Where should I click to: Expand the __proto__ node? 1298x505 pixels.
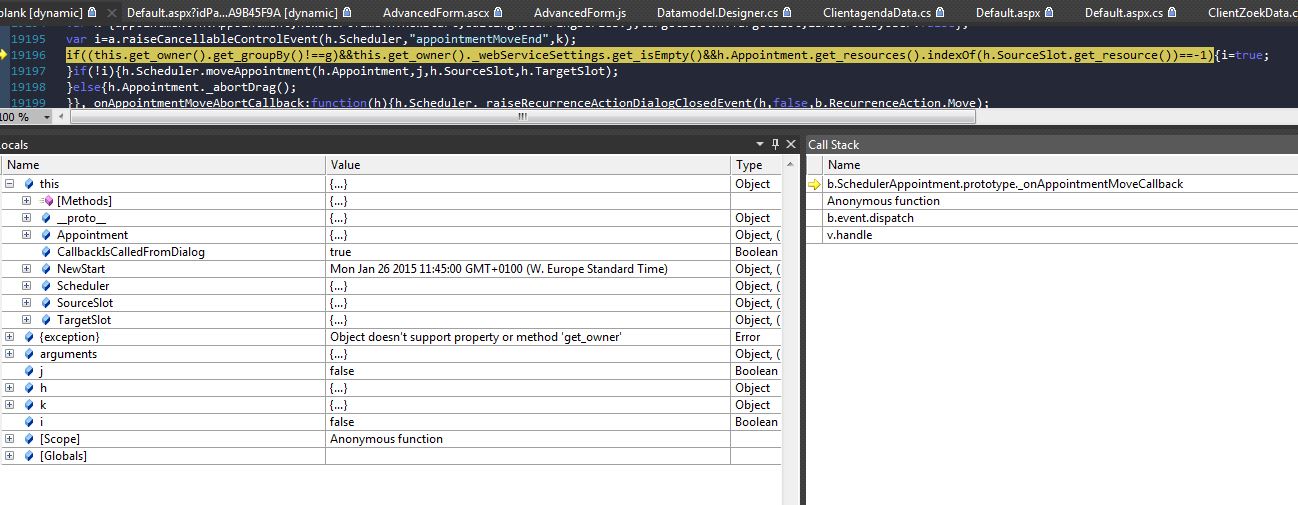coord(26,218)
